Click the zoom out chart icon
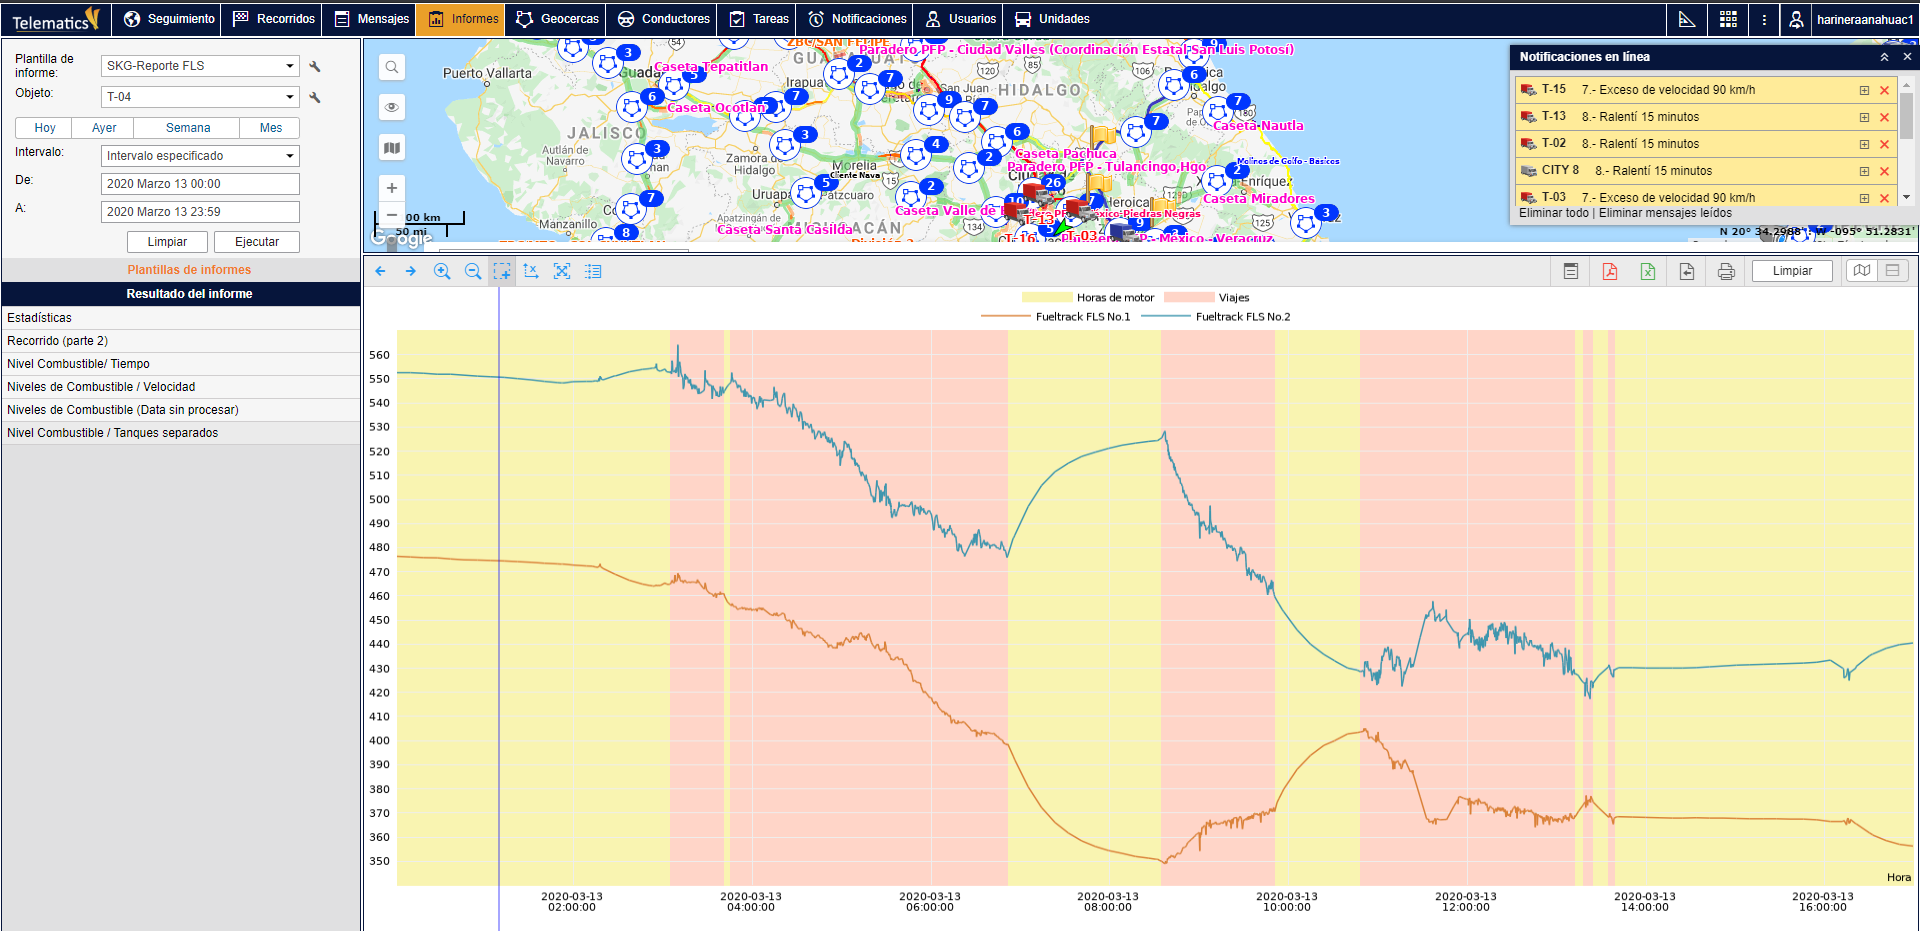This screenshot has width=1920, height=931. (x=473, y=272)
